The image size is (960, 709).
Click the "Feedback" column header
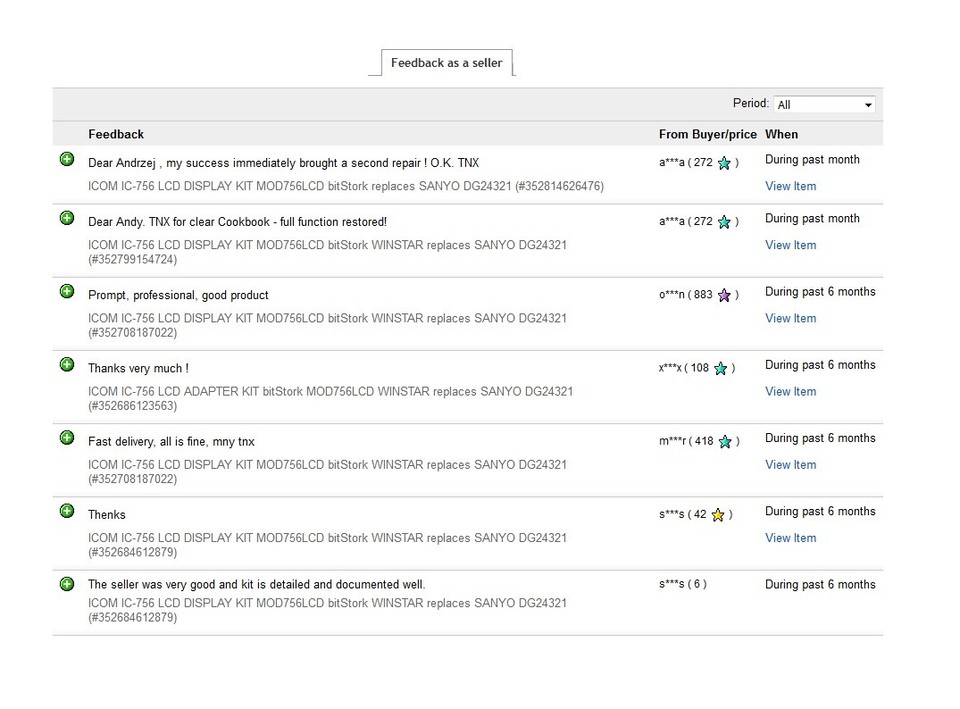pyautogui.click(x=116, y=134)
